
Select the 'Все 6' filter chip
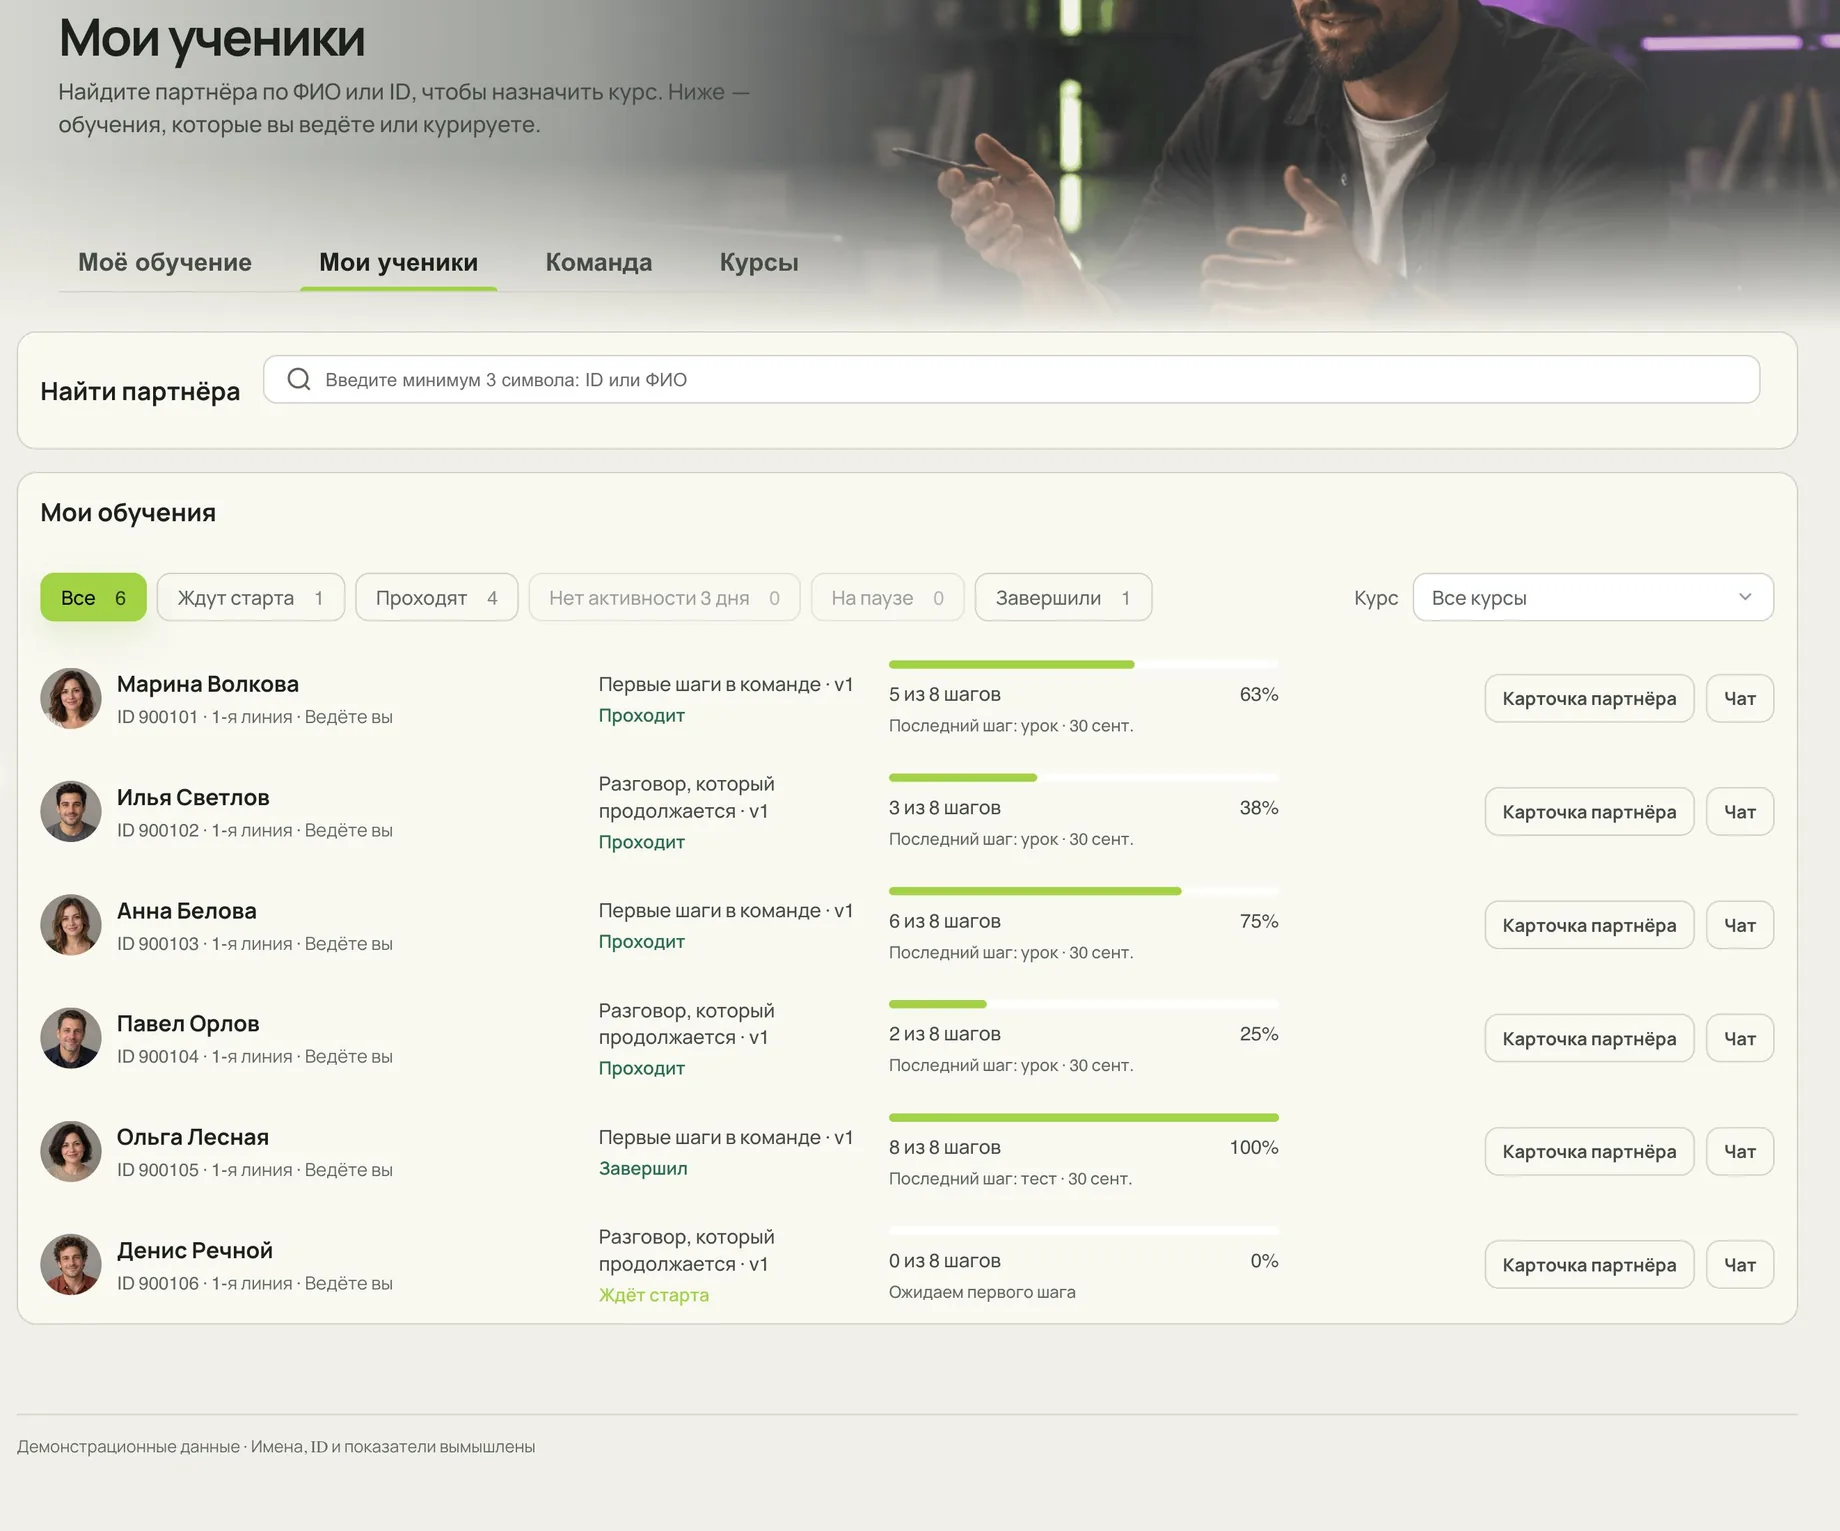point(93,597)
